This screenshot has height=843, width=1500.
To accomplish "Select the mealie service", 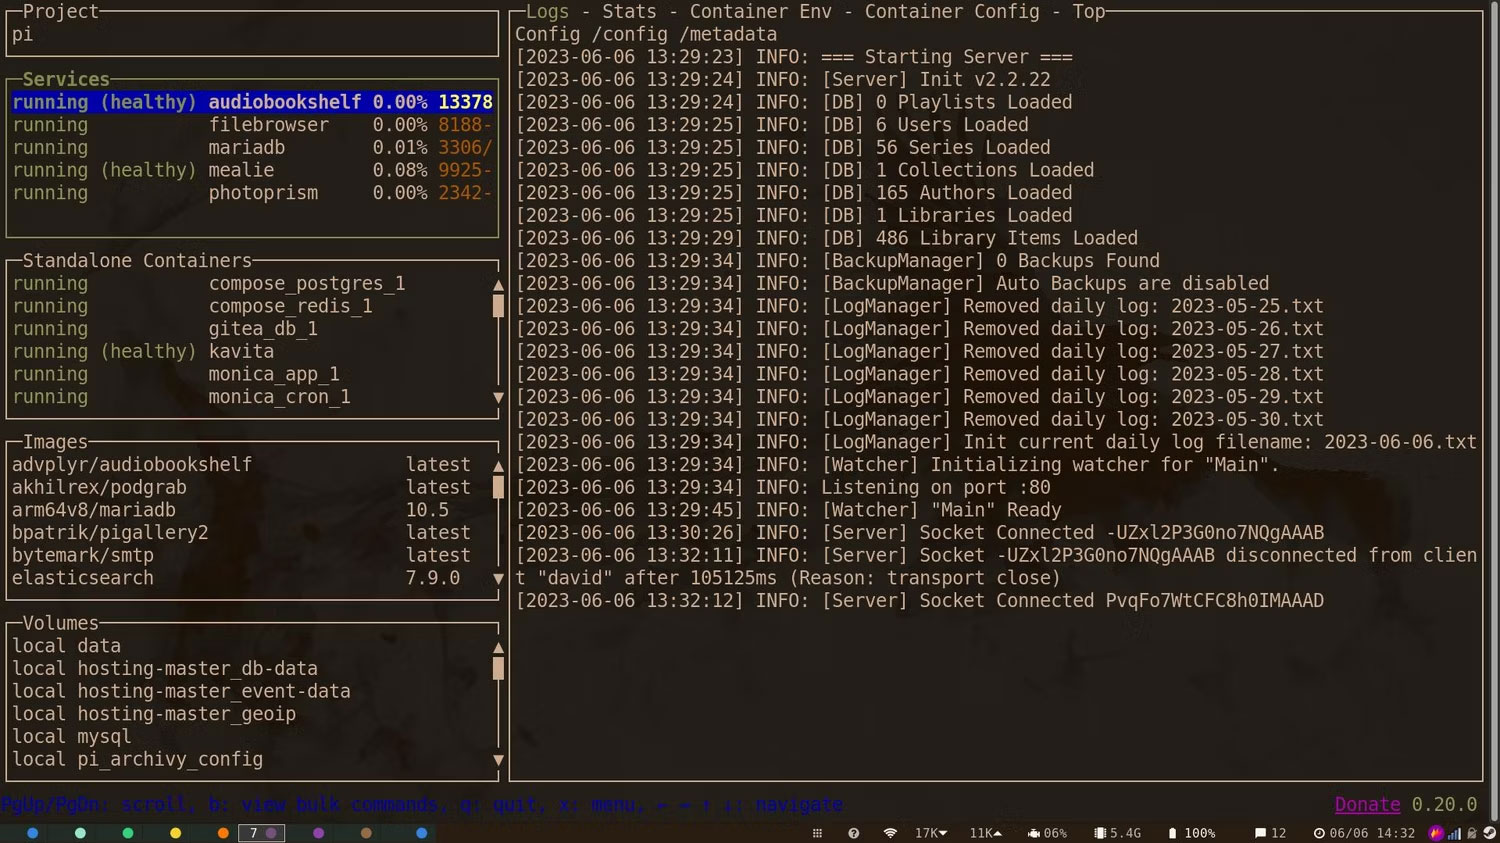I will coord(252,170).
